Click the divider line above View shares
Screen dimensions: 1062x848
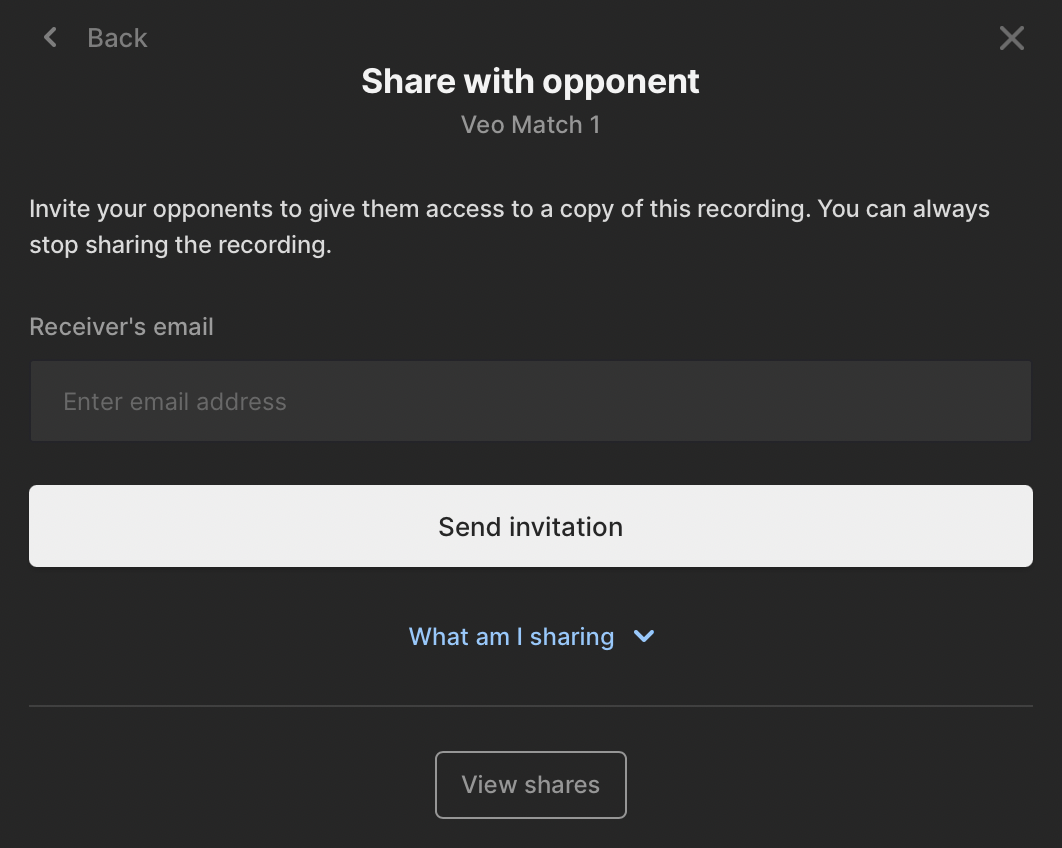coord(531,706)
